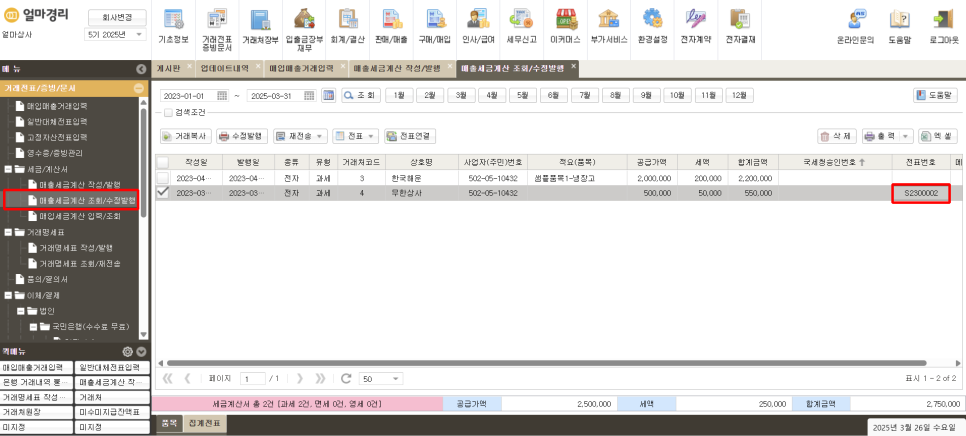The height and width of the screenshot is (436, 966).
Task: Click the 조회 search button
Action: (360, 95)
